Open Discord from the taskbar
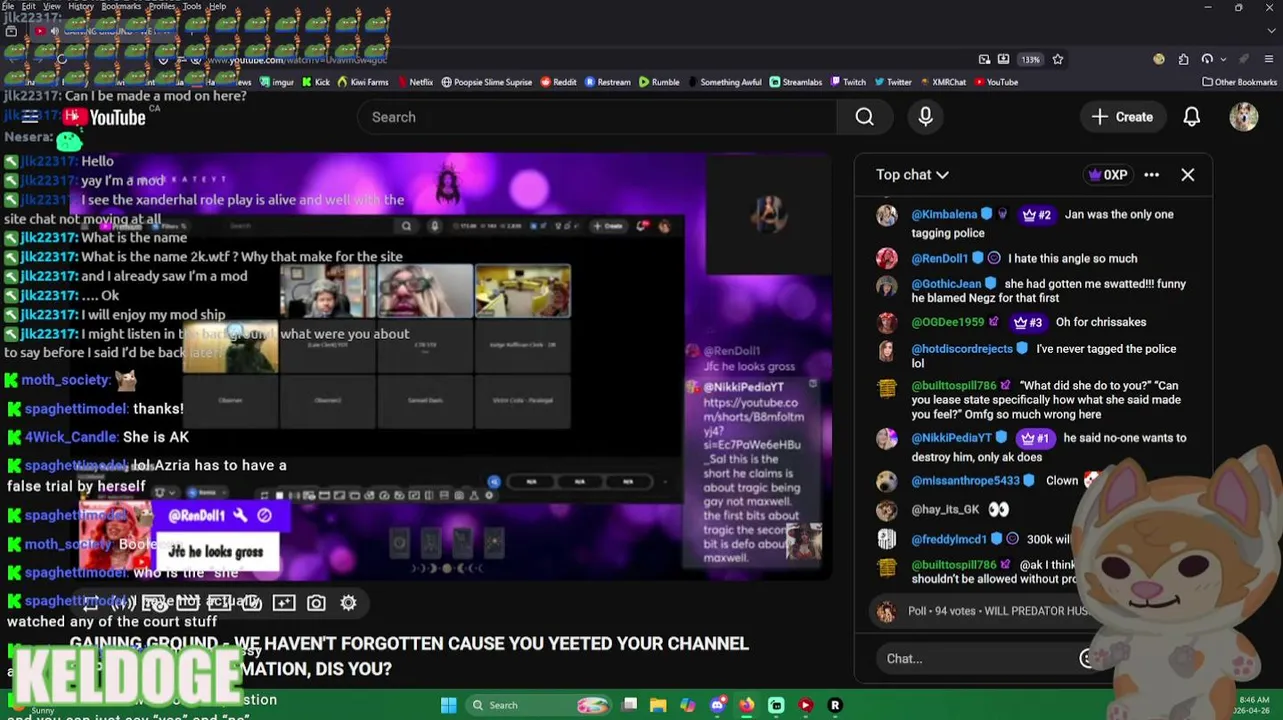The height and width of the screenshot is (720, 1283). (717, 705)
